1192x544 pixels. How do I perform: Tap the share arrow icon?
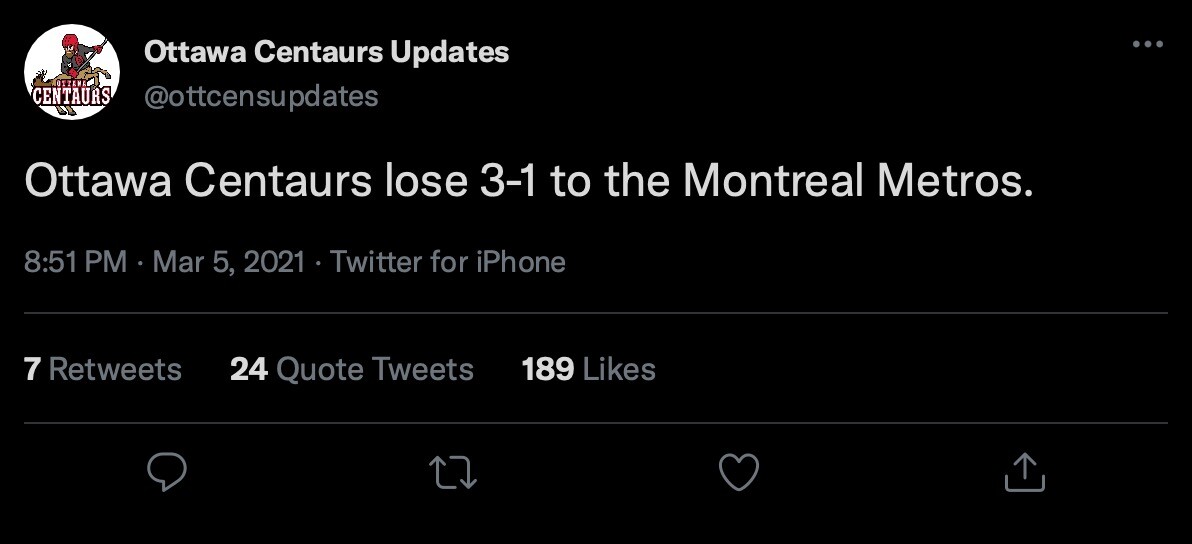click(1024, 472)
